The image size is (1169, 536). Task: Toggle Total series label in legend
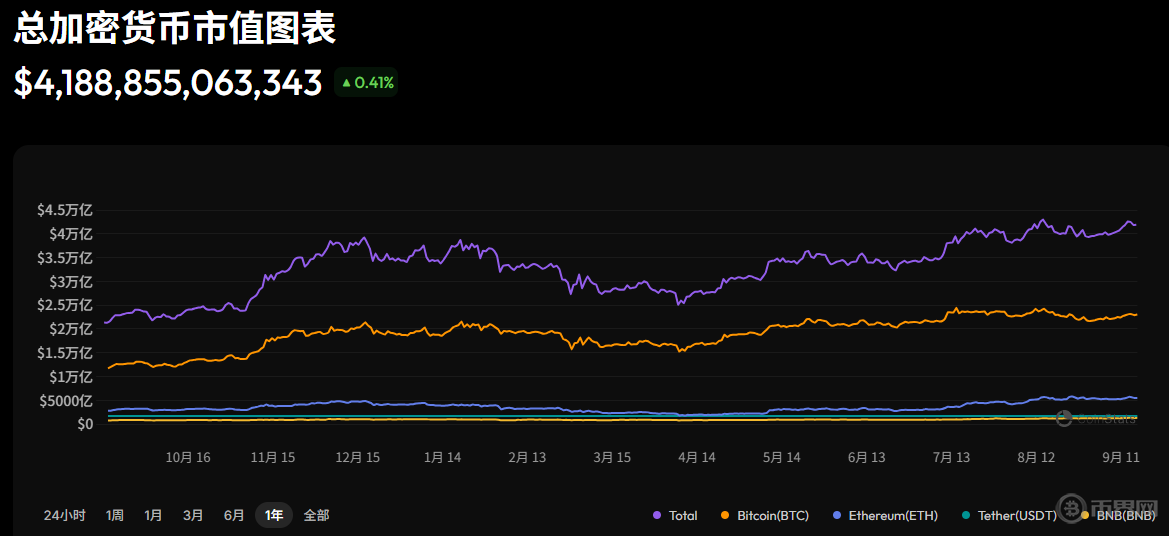click(x=683, y=516)
